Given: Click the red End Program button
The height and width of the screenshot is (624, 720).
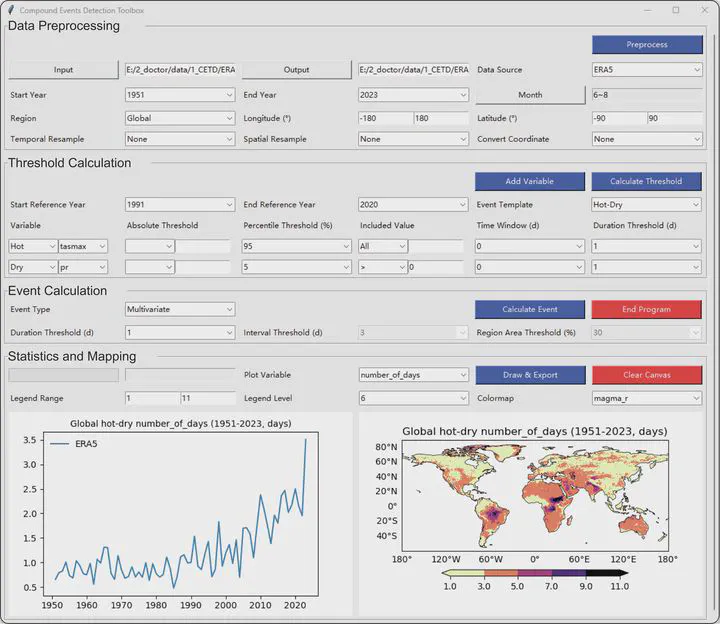Looking at the screenshot, I should tap(646, 309).
